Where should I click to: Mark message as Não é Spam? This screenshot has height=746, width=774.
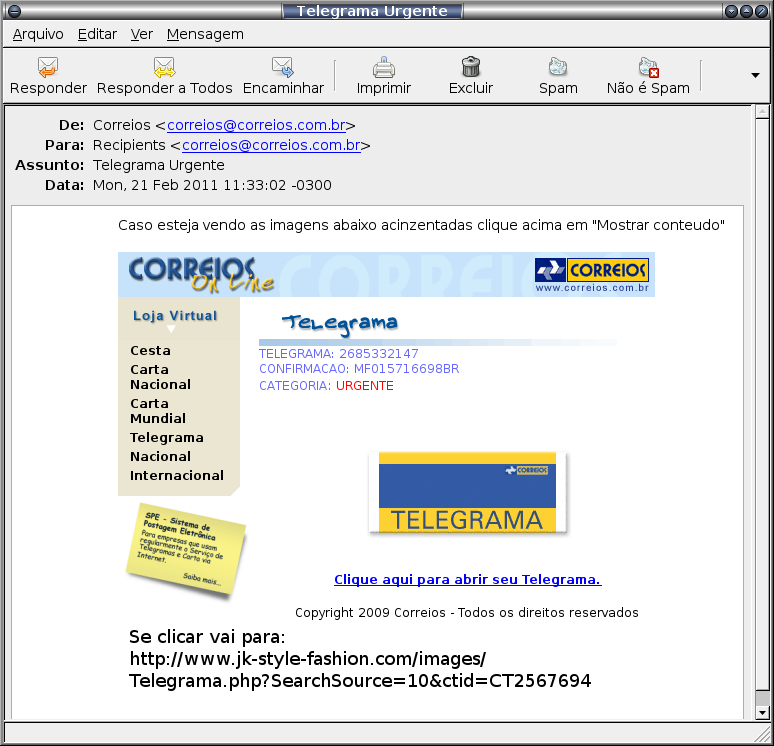pos(648,76)
